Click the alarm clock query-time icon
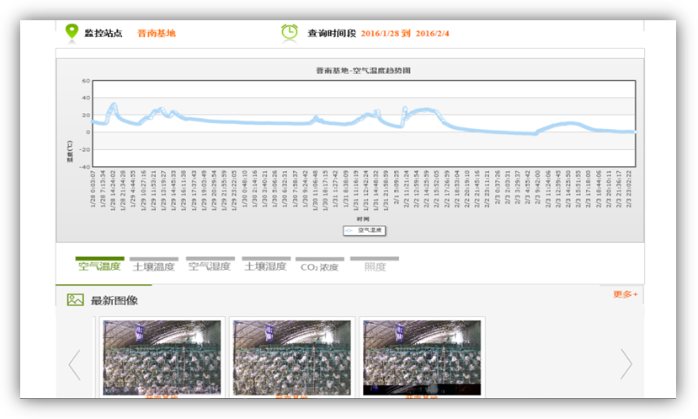Screen dimensions: 698x419 pos(289,33)
